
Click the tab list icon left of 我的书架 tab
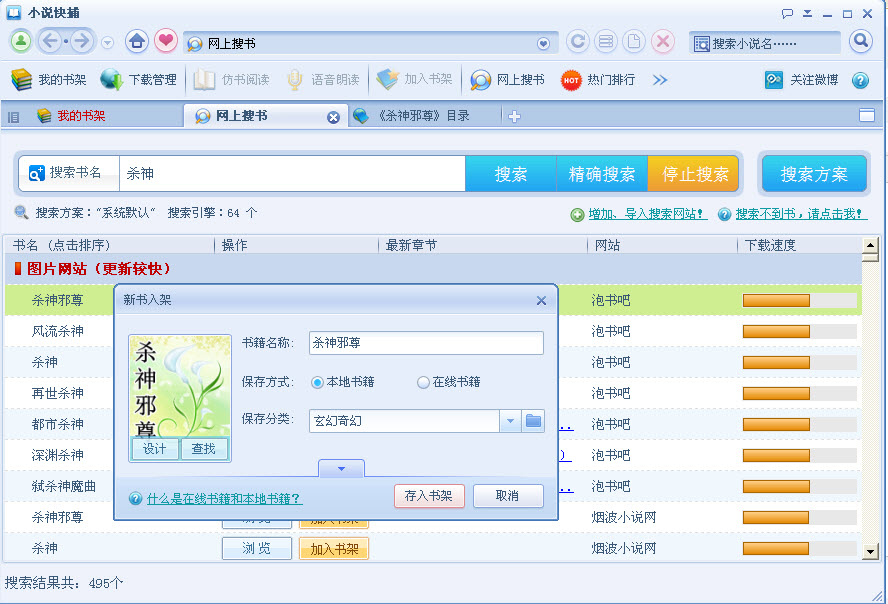(x=13, y=117)
